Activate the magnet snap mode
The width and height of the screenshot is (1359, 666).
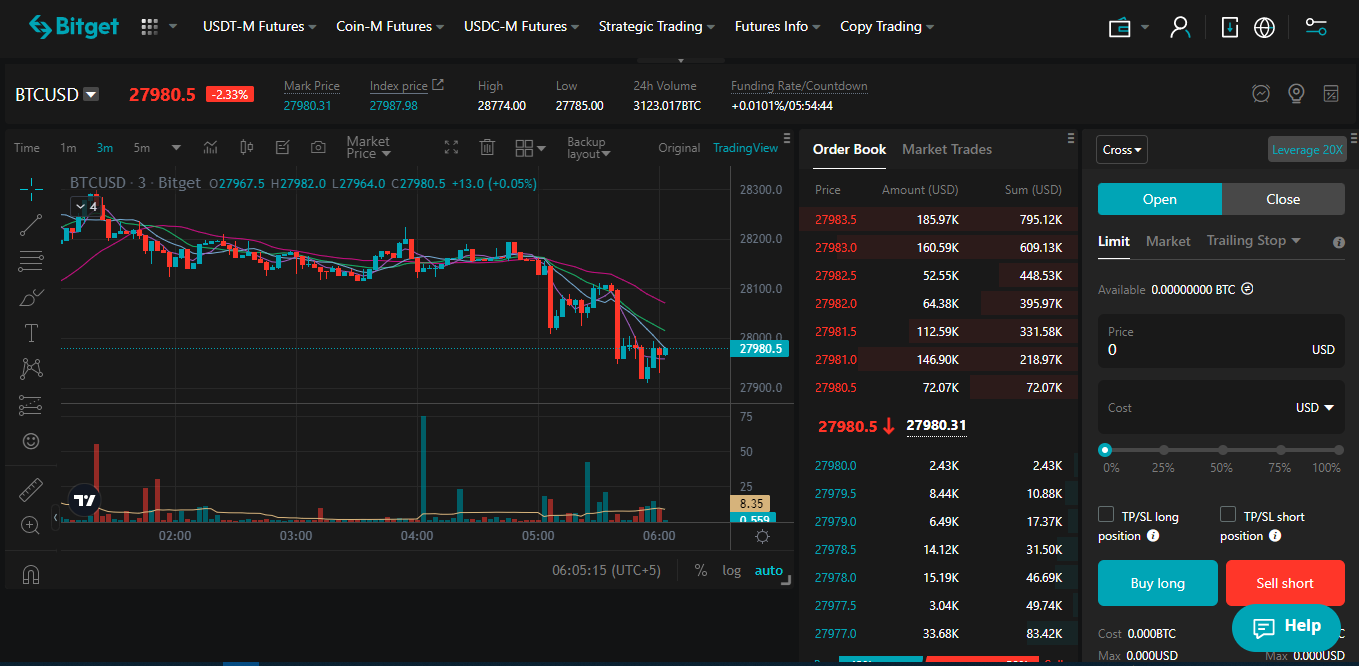(x=31, y=574)
